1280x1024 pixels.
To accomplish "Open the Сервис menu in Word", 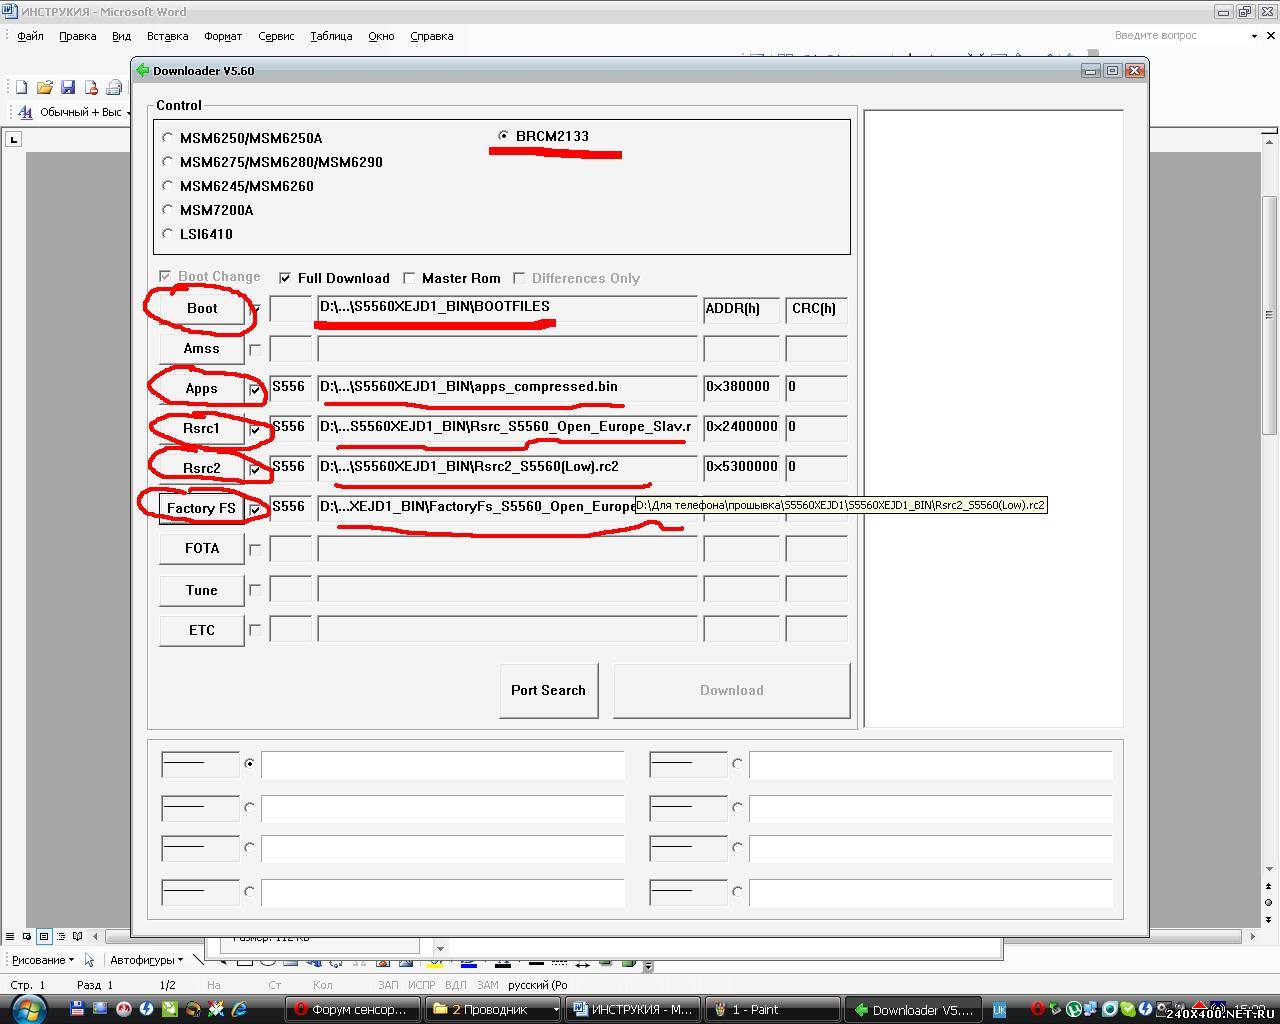I will coord(276,36).
